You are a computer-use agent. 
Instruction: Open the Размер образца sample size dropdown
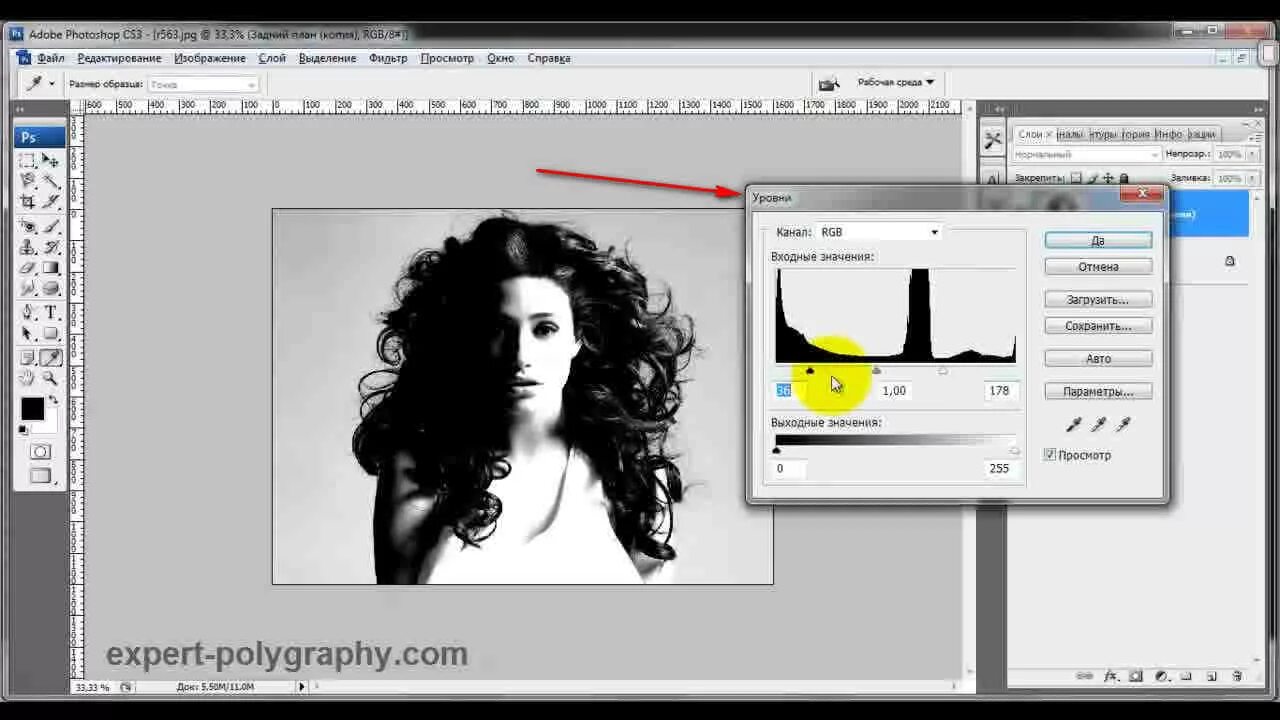(203, 84)
